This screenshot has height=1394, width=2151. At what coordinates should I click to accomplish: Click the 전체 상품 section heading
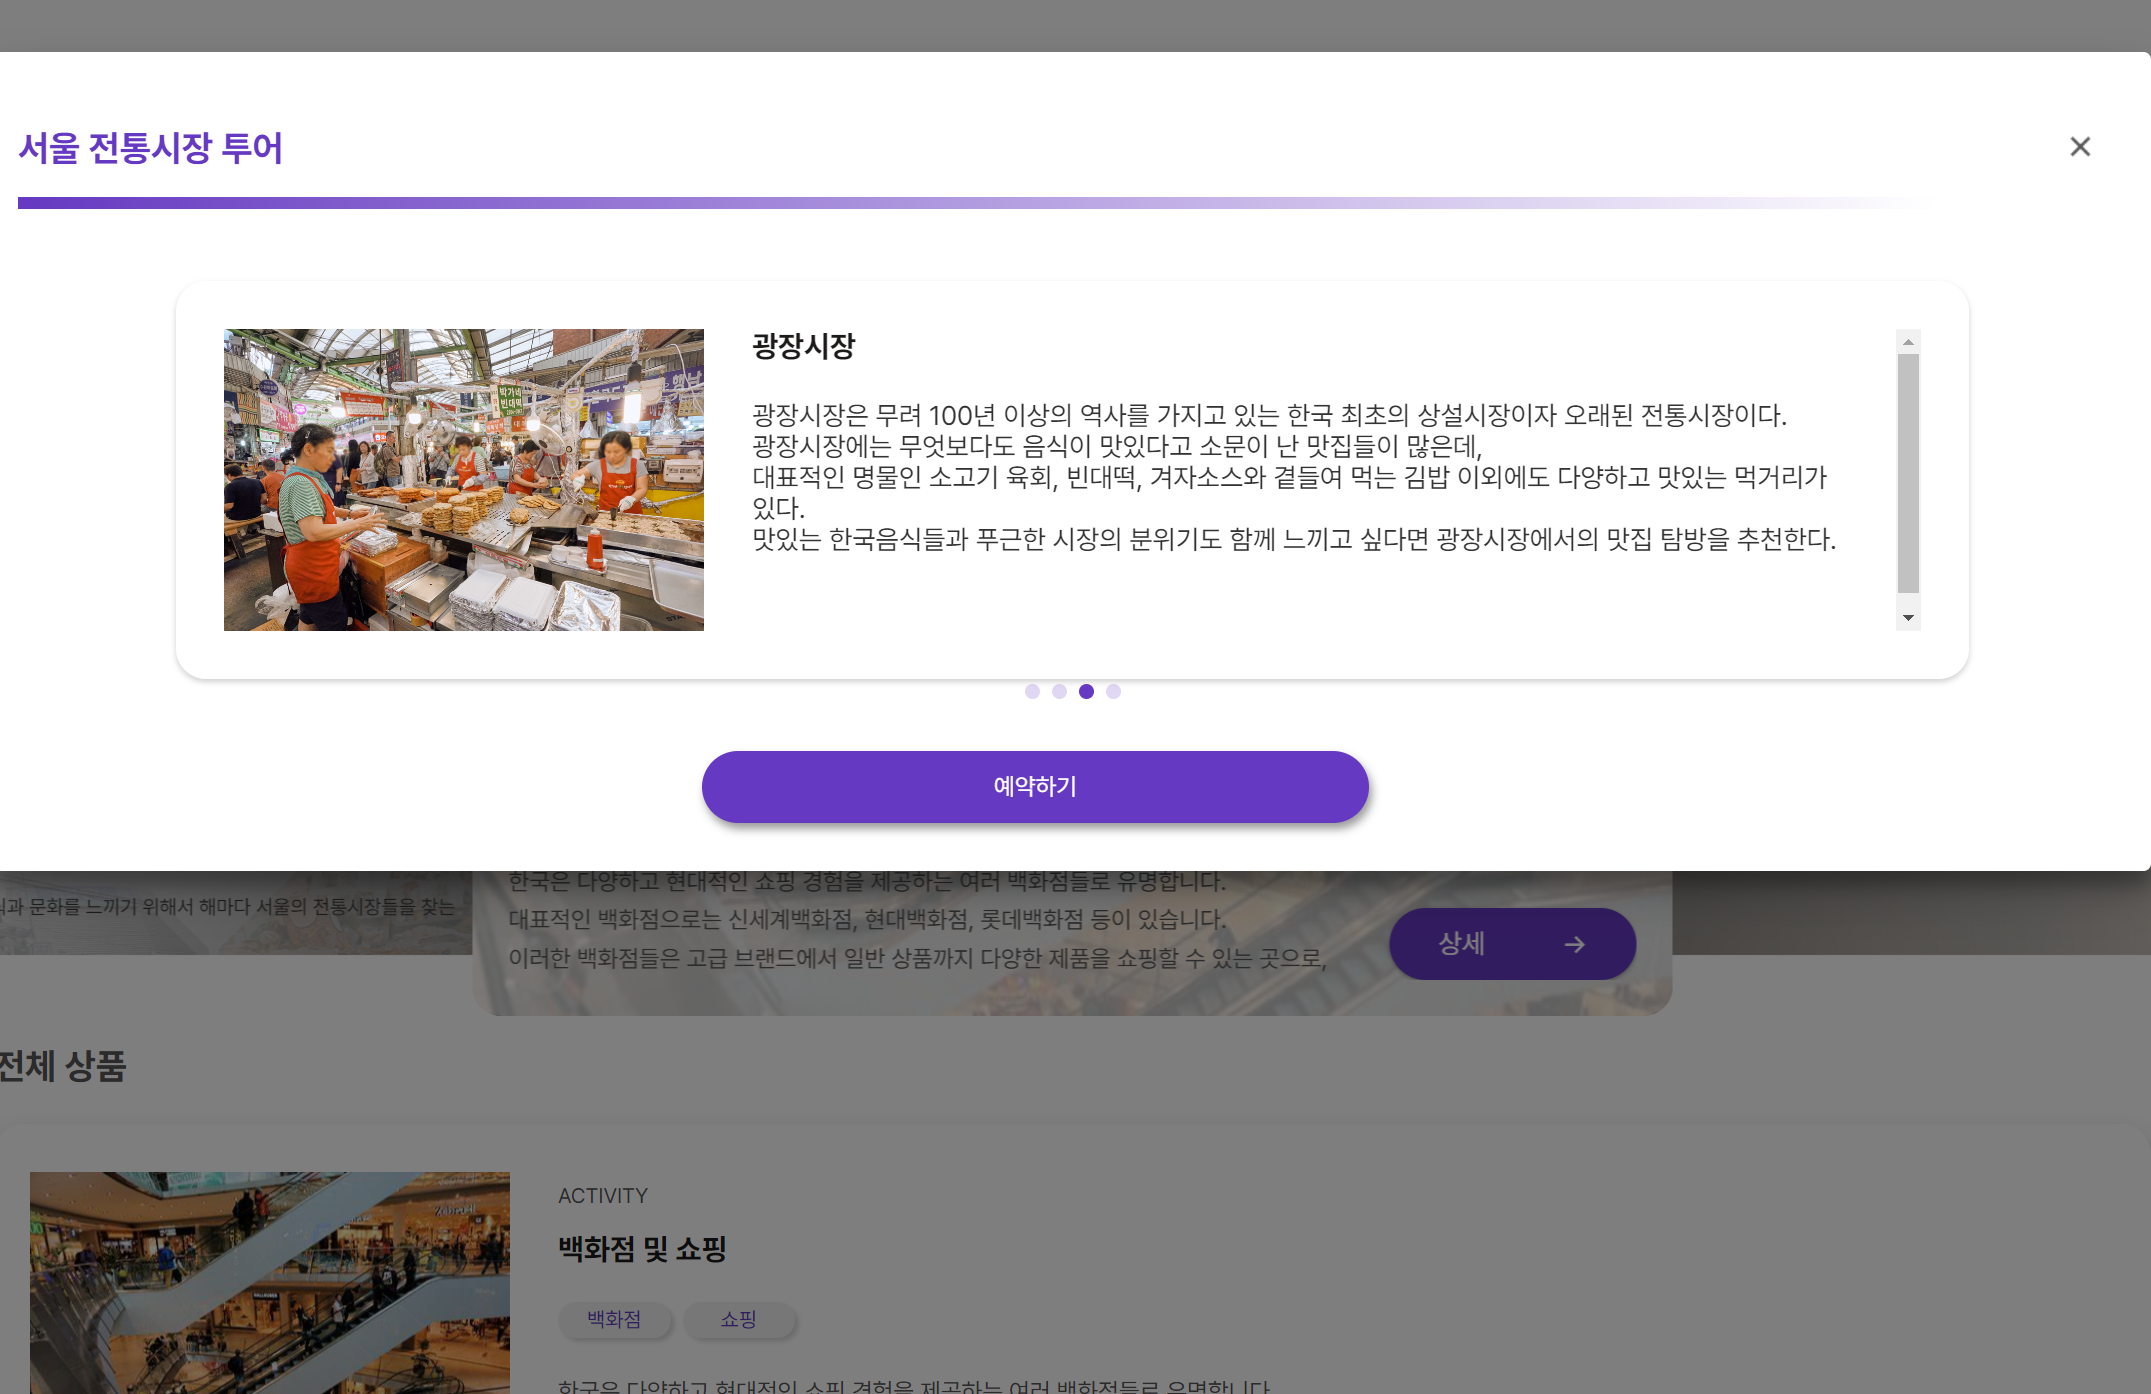[x=62, y=1066]
